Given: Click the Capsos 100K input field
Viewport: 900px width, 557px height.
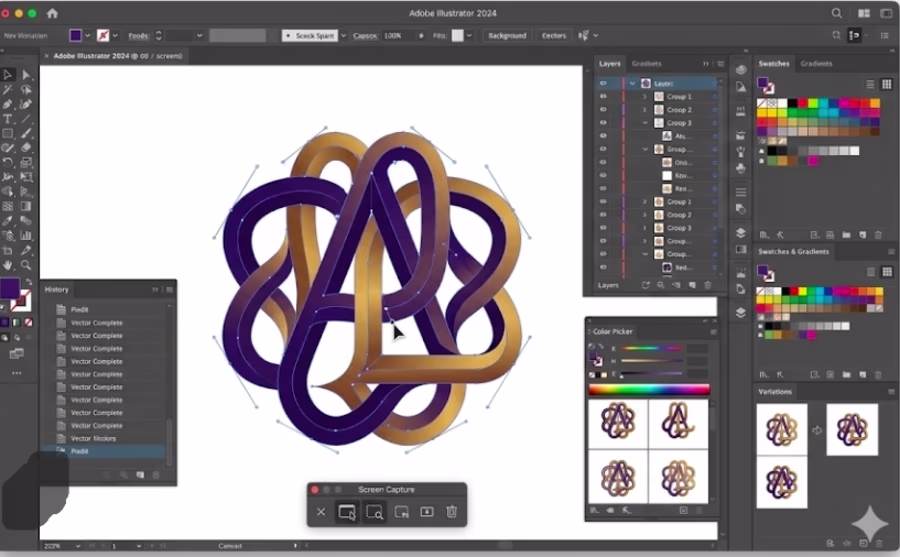Looking at the screenshot, I should [x=399, y=36].
